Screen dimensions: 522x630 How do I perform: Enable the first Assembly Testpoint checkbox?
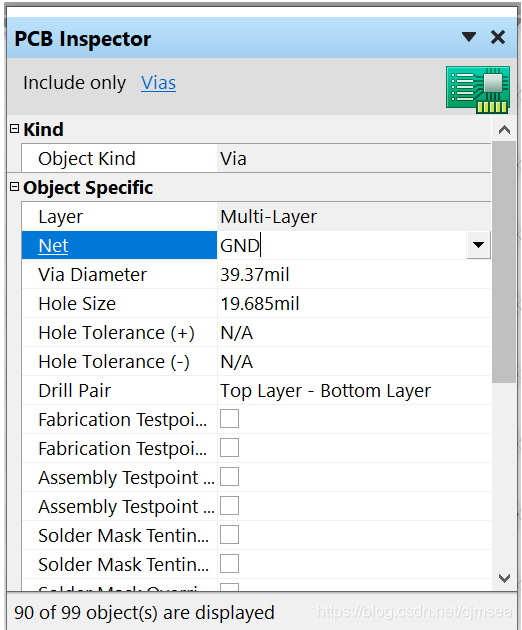tap(229, 477)
